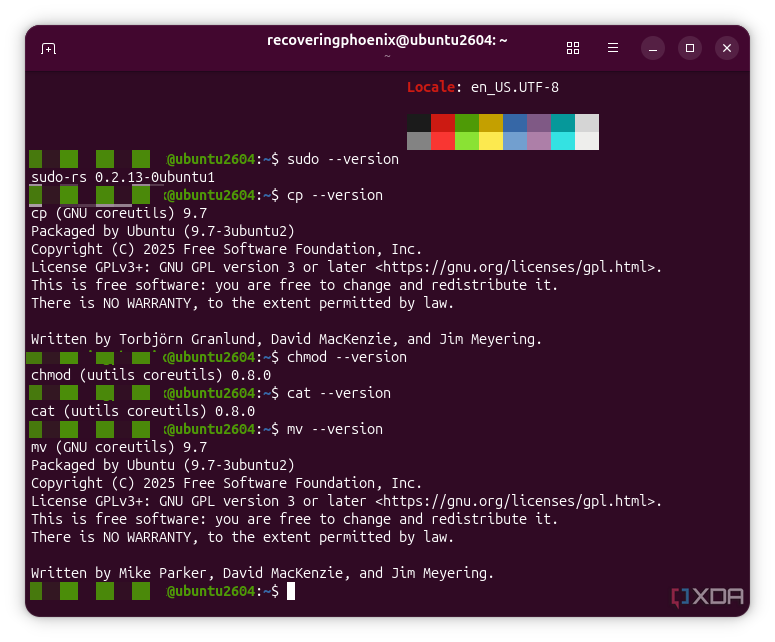
Task: Click the dark red color swatch
Action: click(x=443, y=123)
